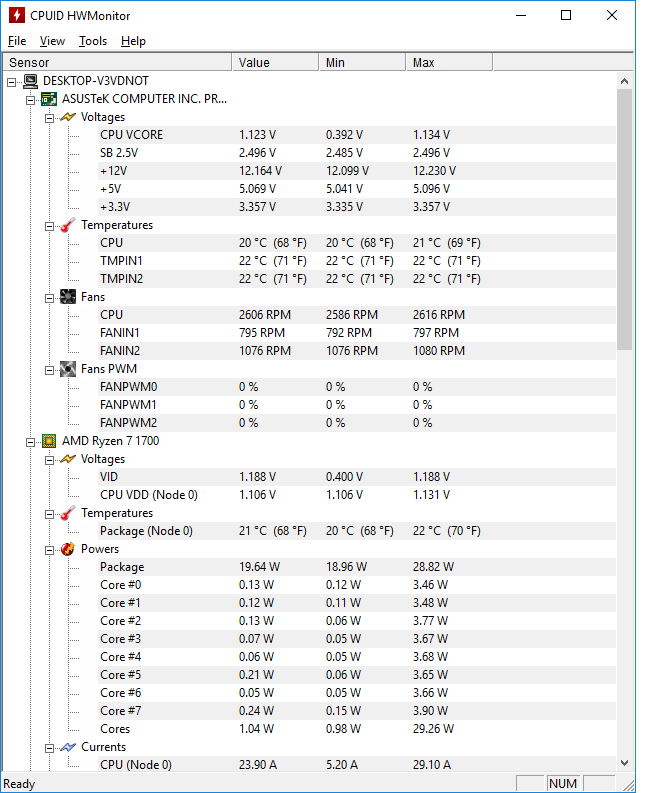Screen dimensions: 648x793
Task: Select the Cores total power row
Action: tap(357, 729)
